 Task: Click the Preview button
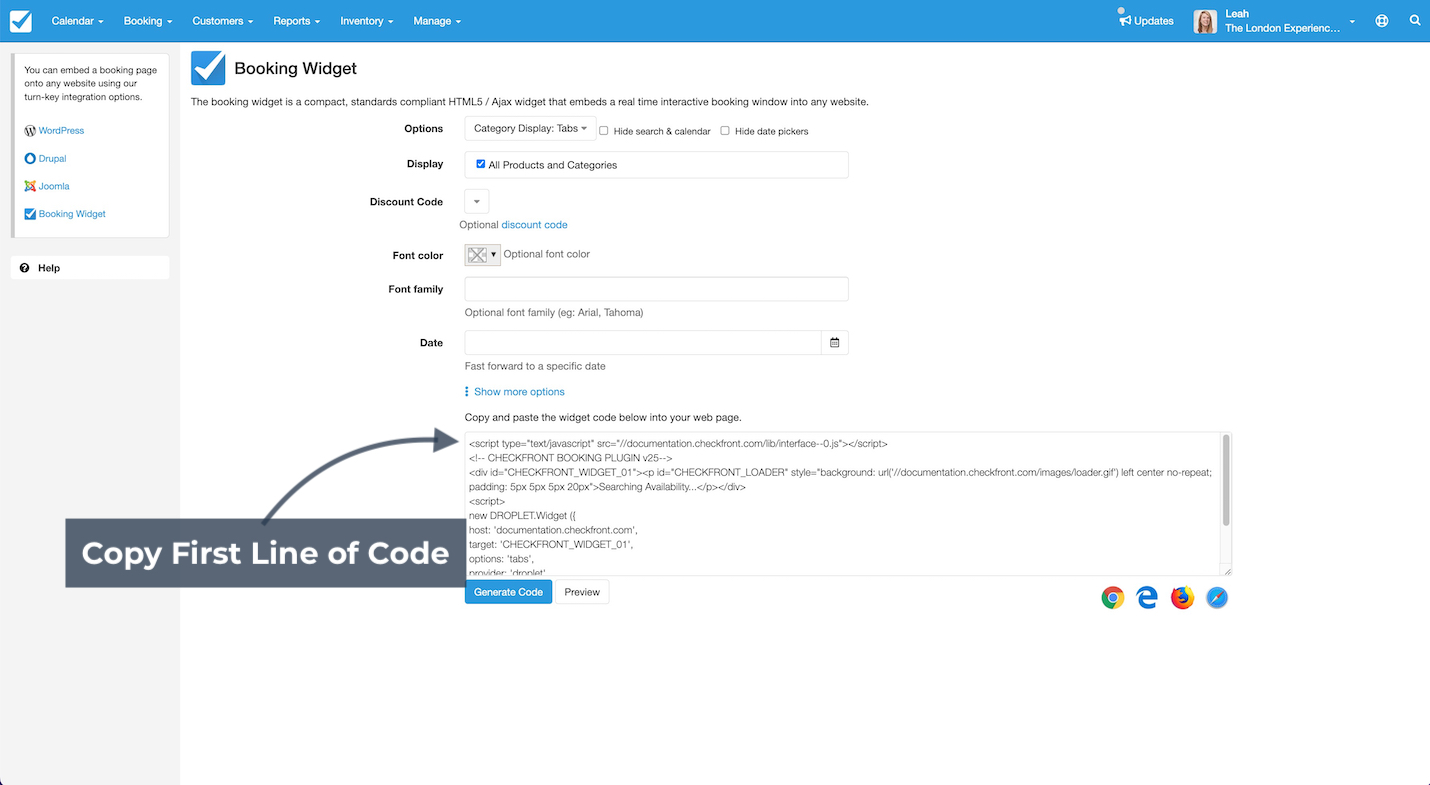582,592
